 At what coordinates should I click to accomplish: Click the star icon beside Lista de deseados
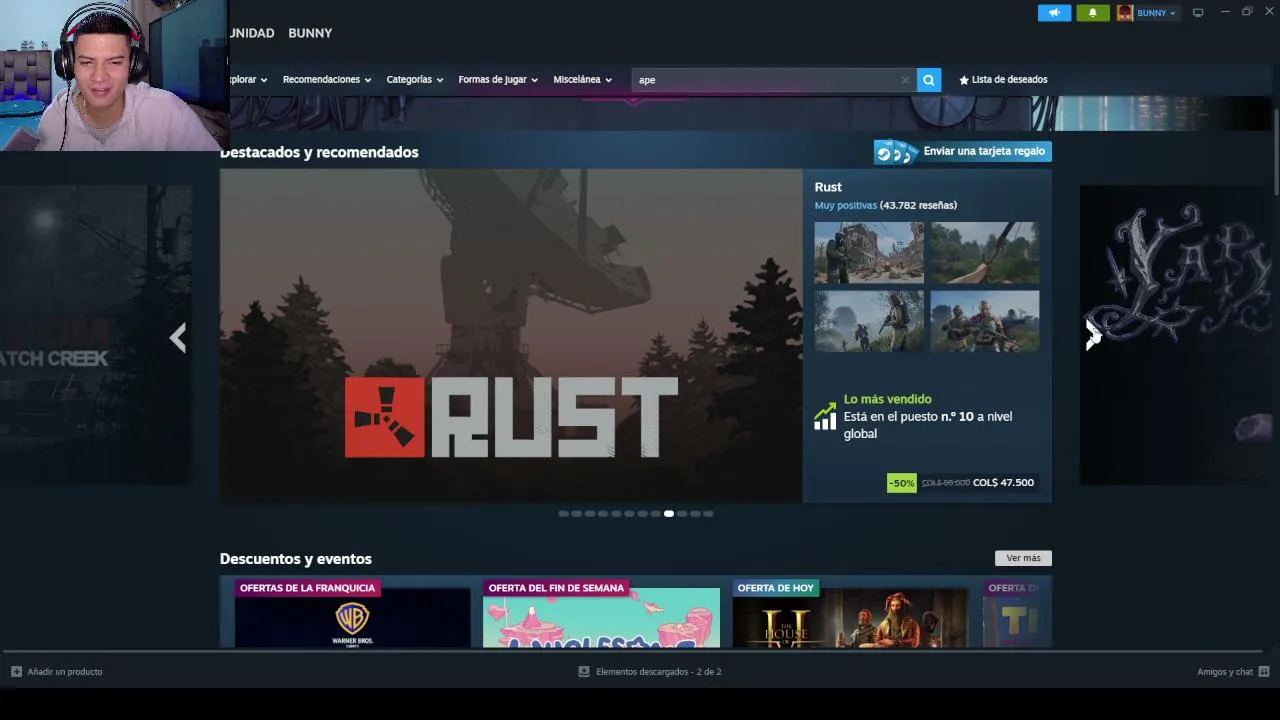point(964,80)
